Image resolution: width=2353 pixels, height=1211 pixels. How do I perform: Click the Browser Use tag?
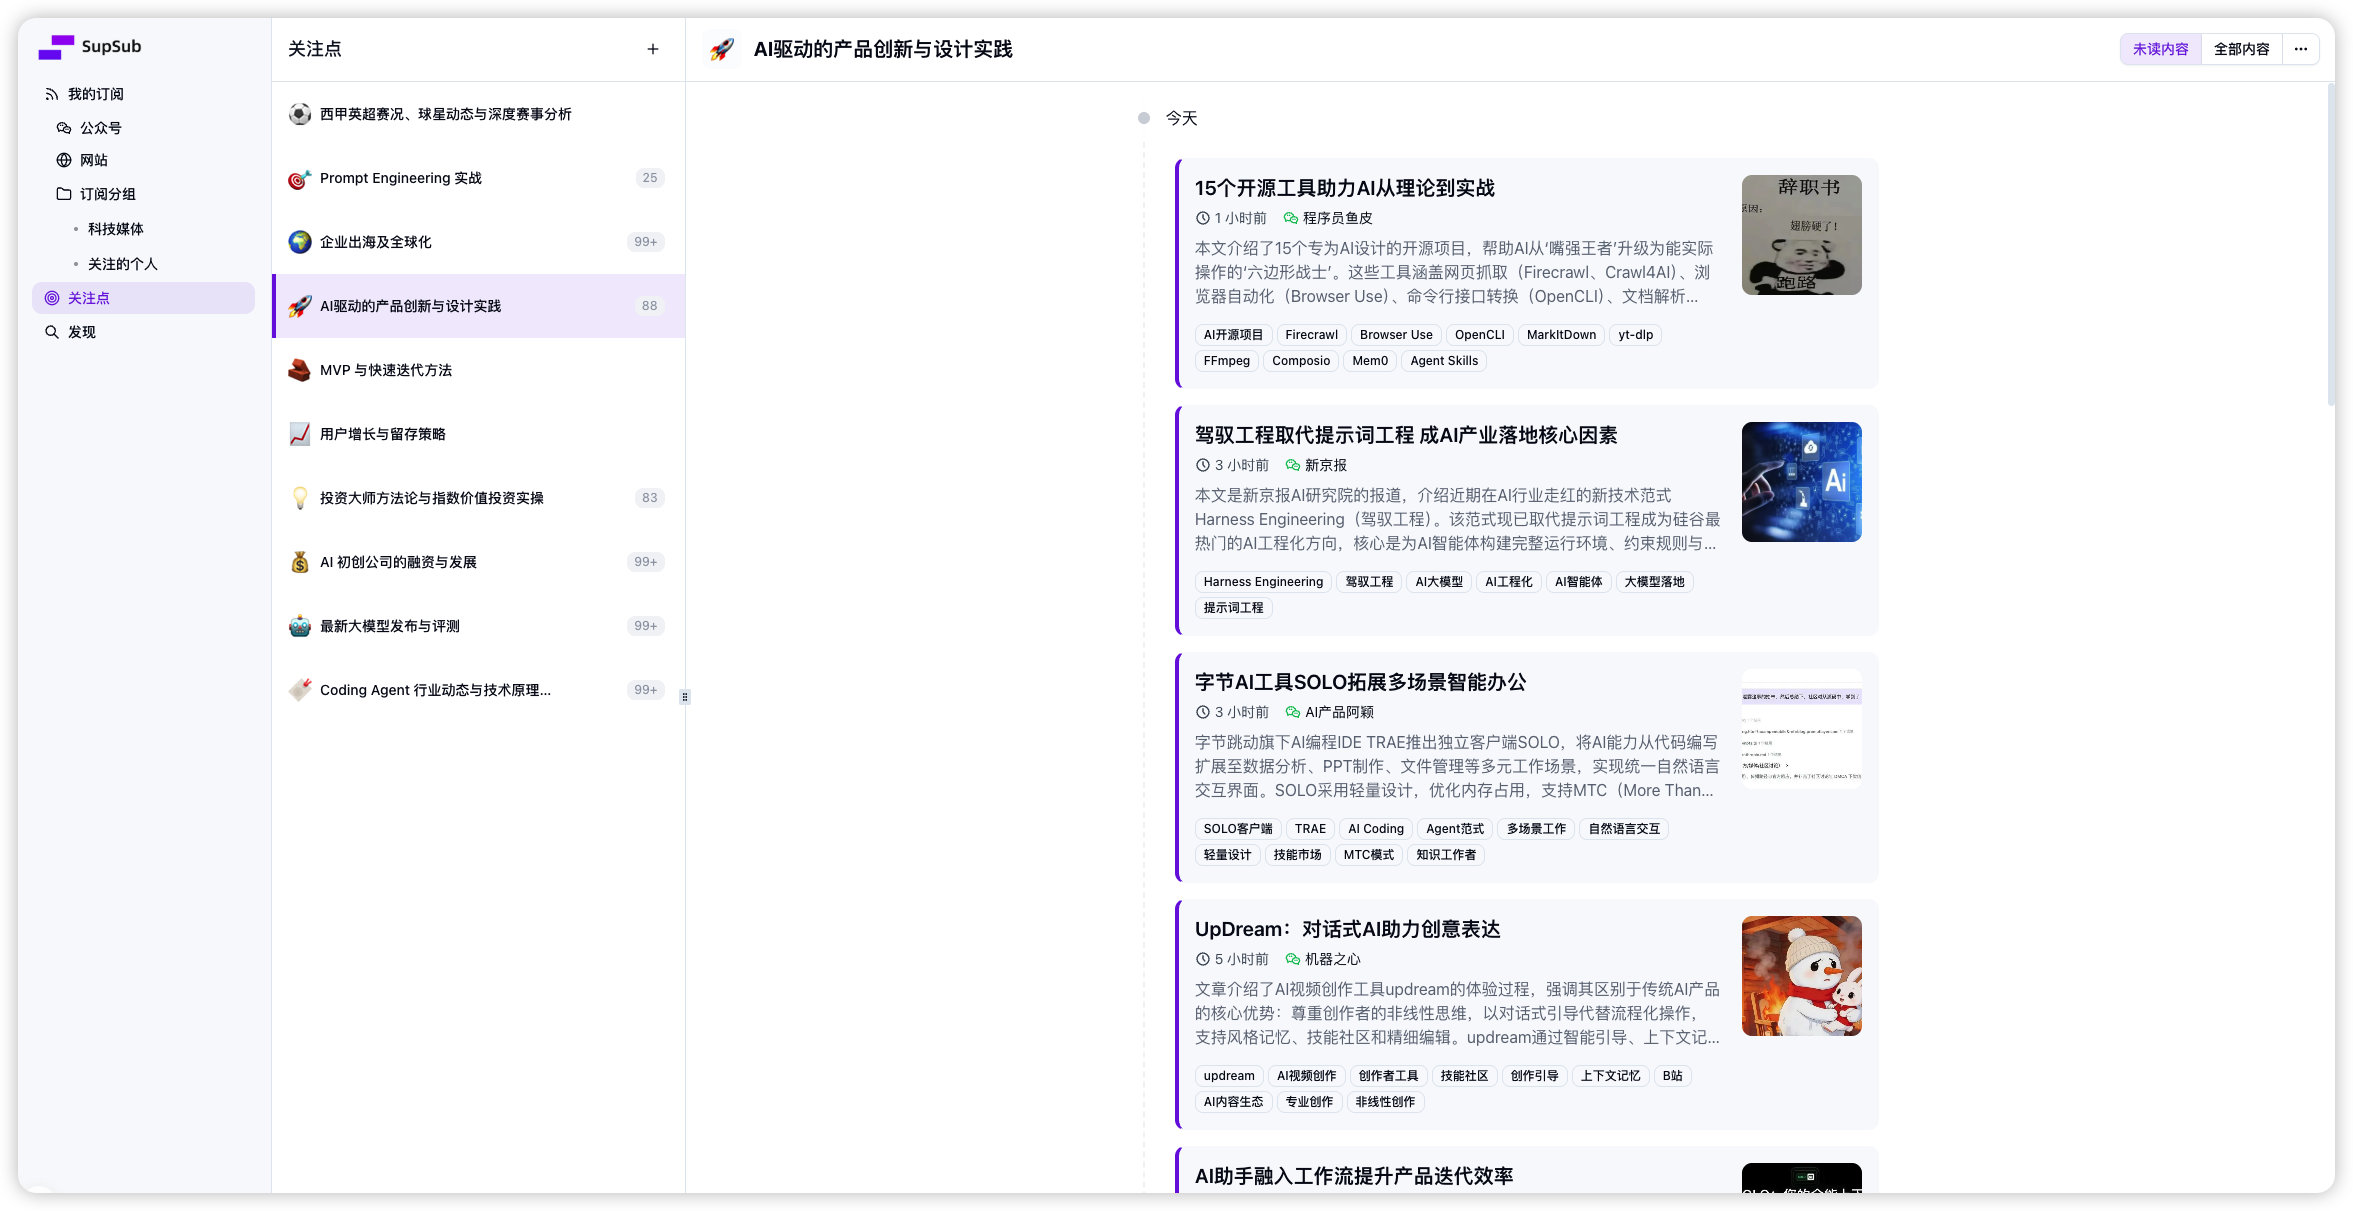pyautogui.click(x=1396, y=335)
